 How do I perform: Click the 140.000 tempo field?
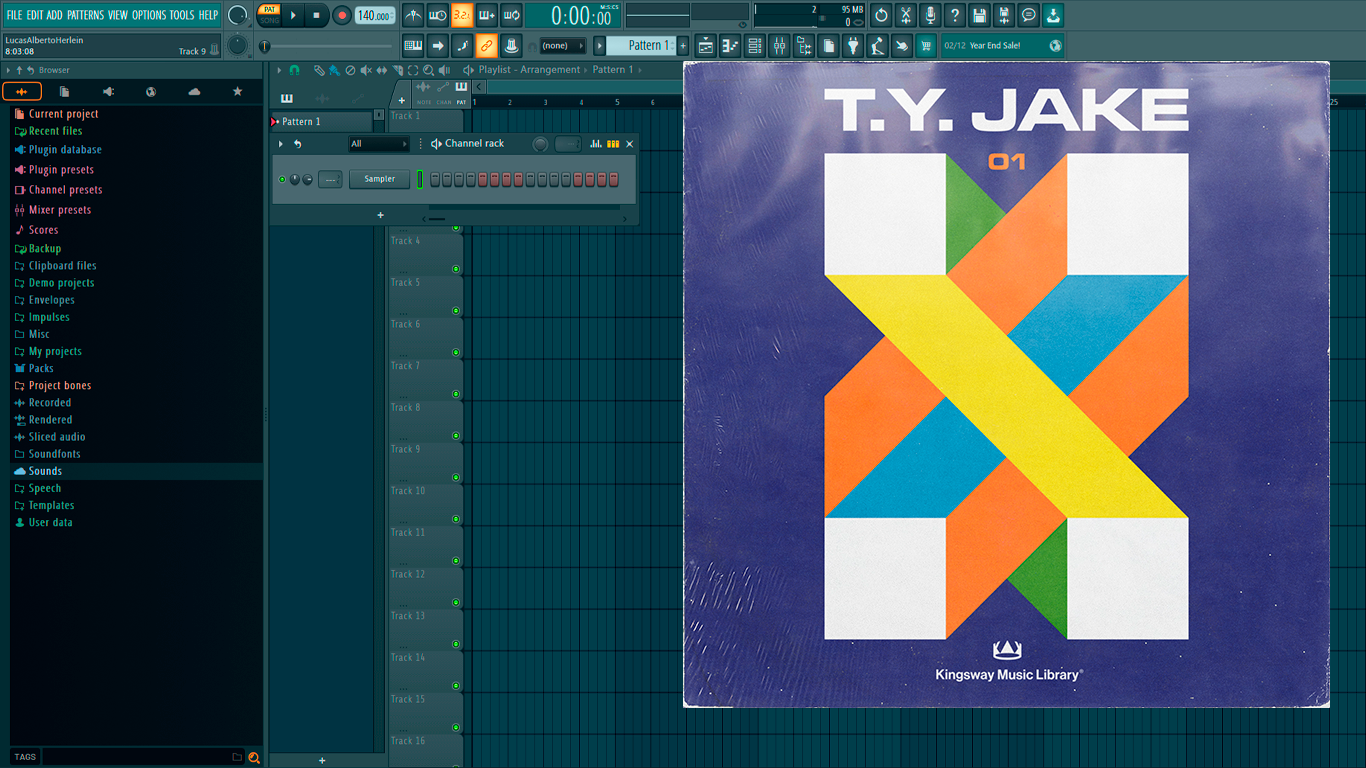point(375,15)
